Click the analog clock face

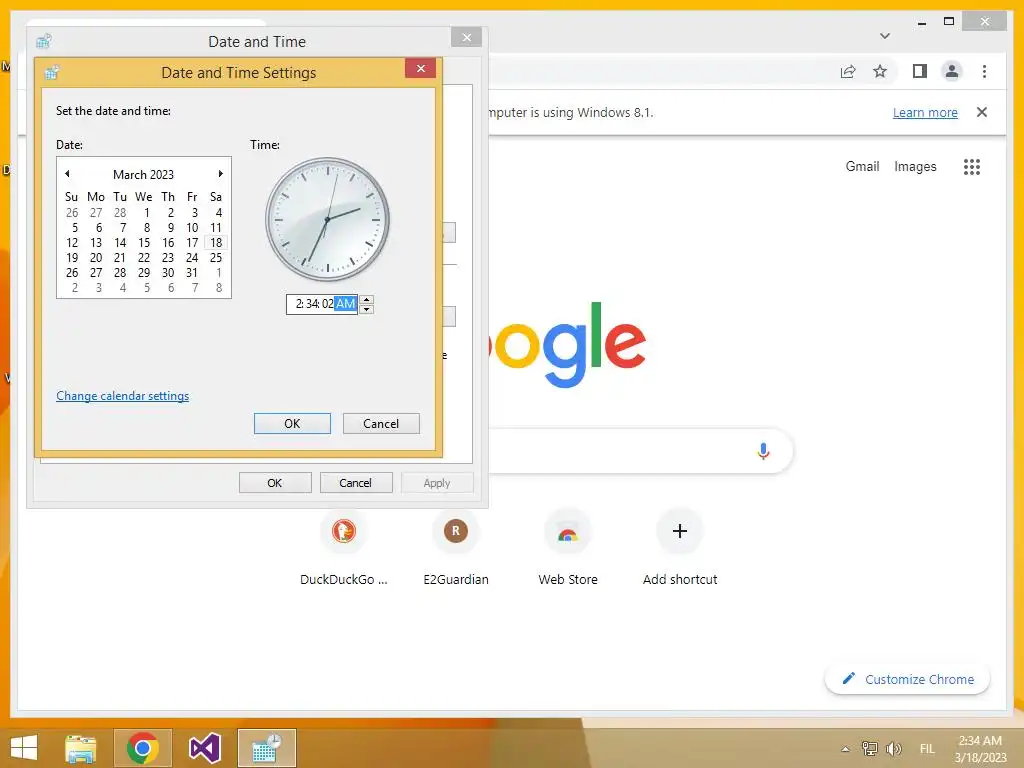[x=327, y=219]
